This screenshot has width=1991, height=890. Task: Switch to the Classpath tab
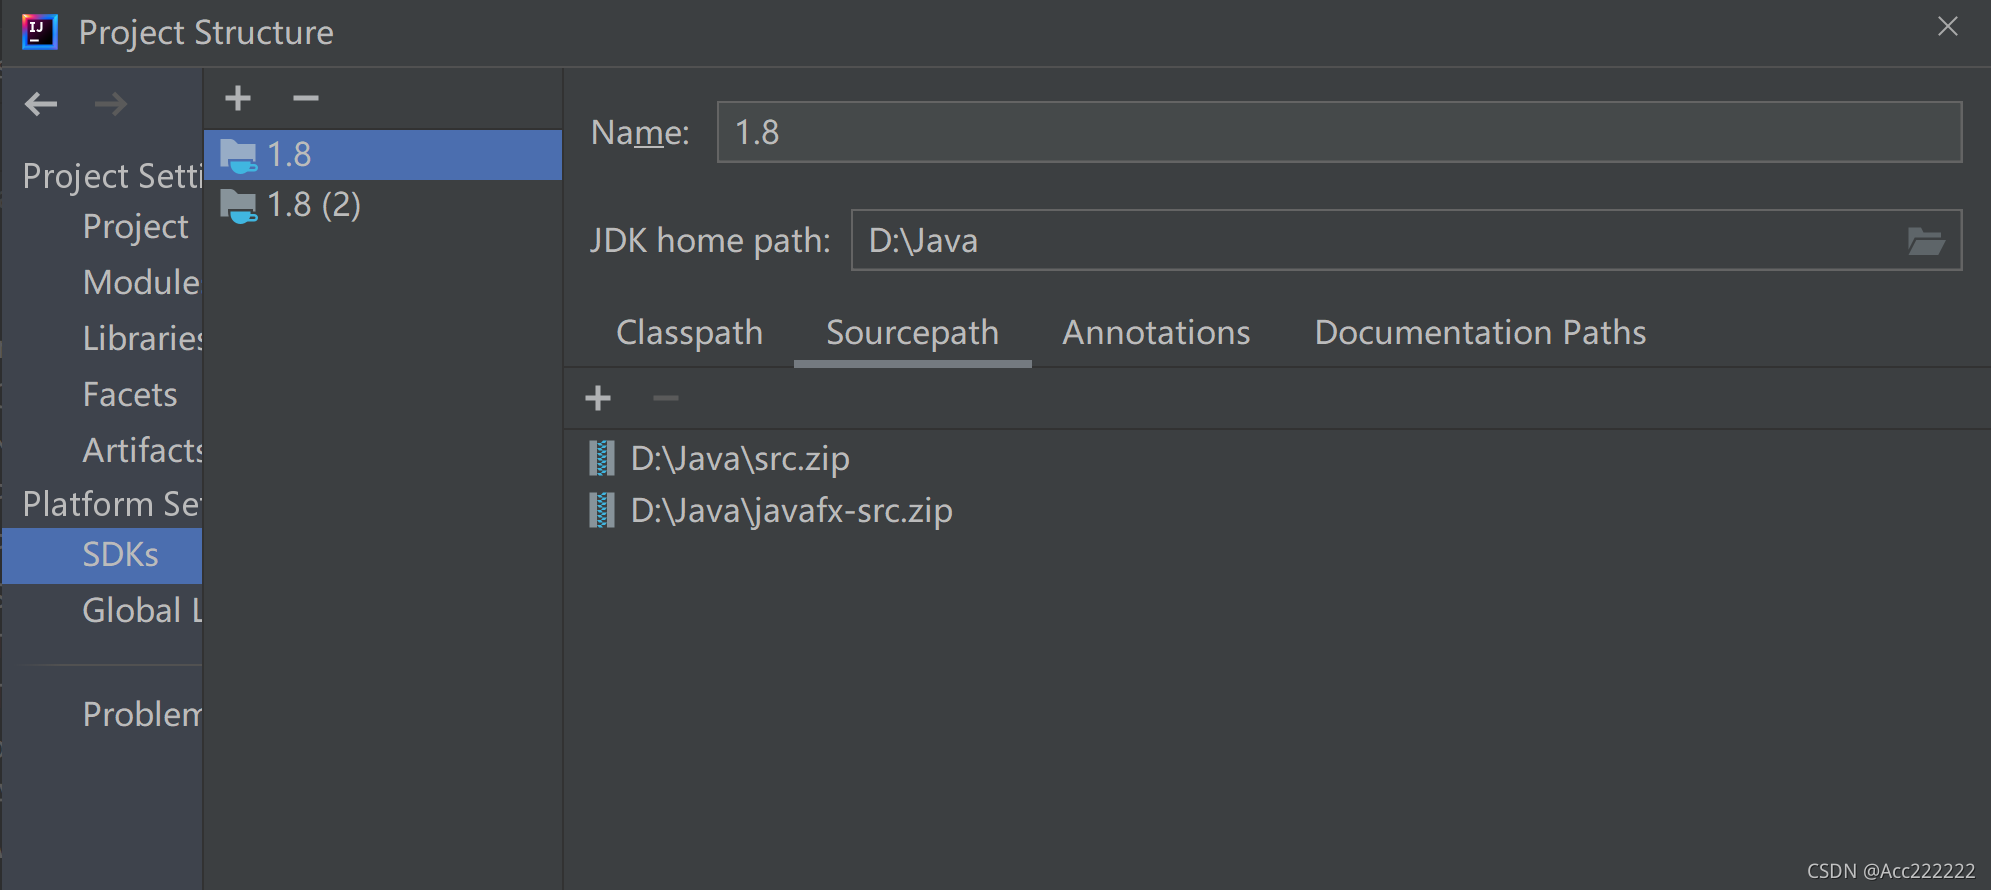pyautogui.click(x=689, y=332)
